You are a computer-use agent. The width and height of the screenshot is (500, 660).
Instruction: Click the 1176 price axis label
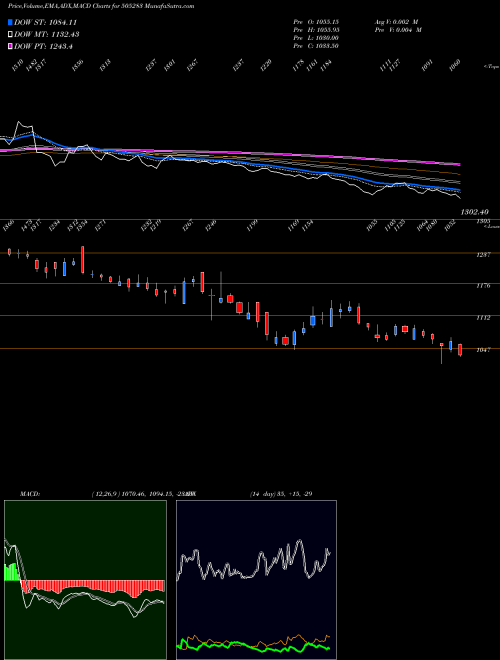tap(483, 285)
